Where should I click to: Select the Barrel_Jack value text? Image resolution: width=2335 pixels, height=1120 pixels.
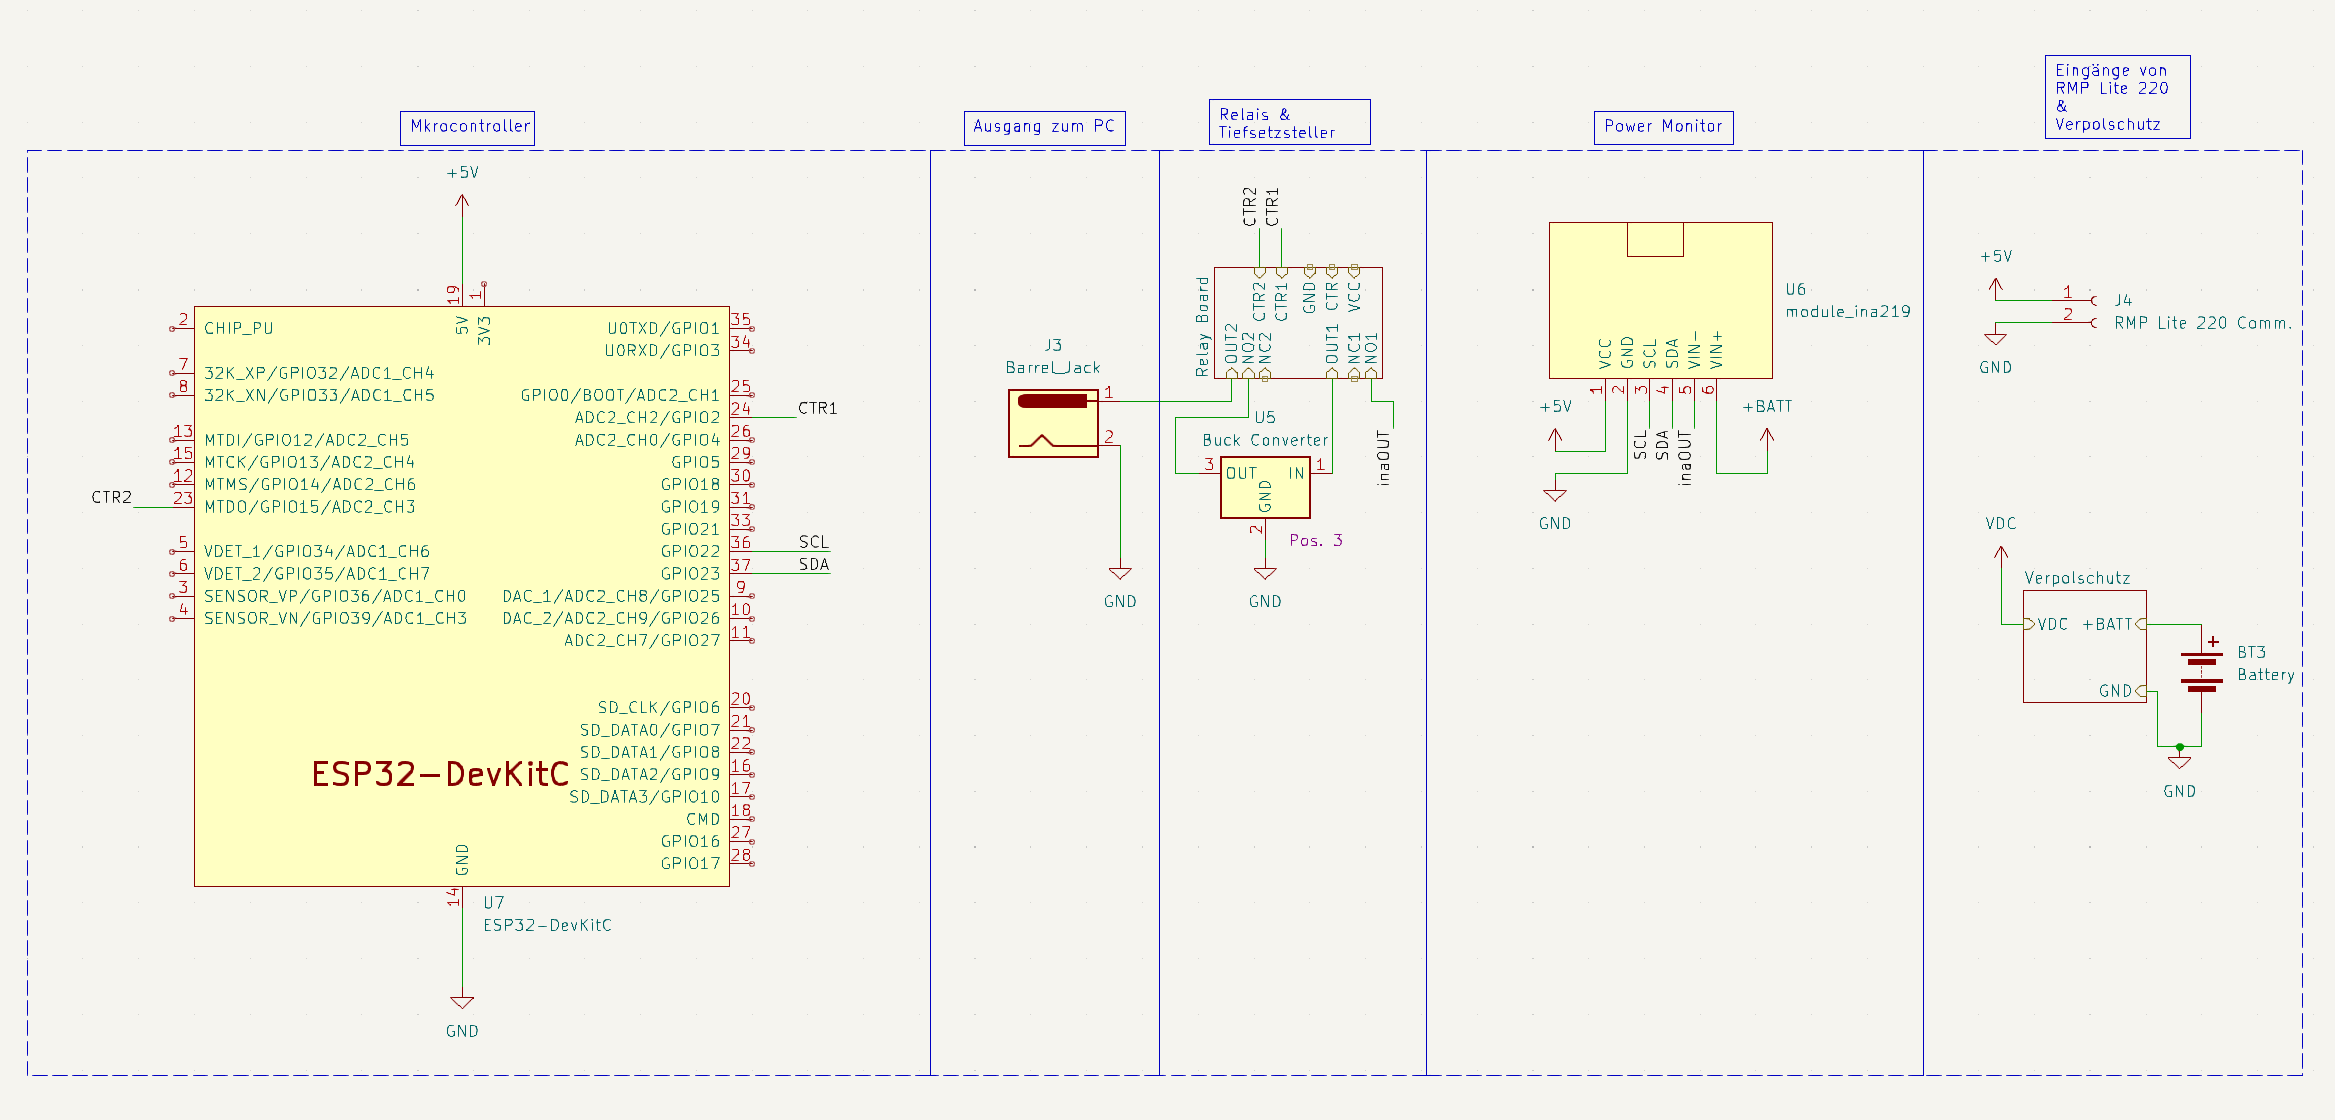tap(1053, 368)
